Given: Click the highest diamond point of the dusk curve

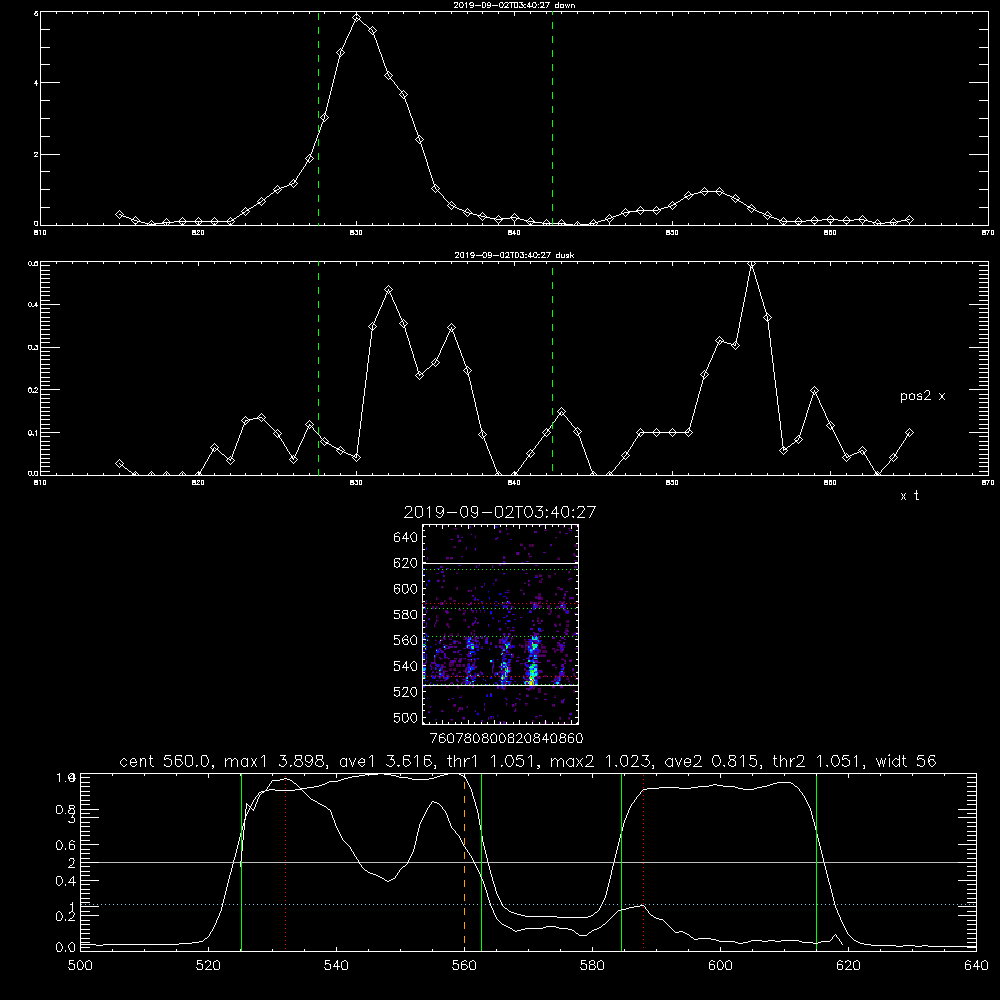Looking at the screenshot, I should [752, 264].
